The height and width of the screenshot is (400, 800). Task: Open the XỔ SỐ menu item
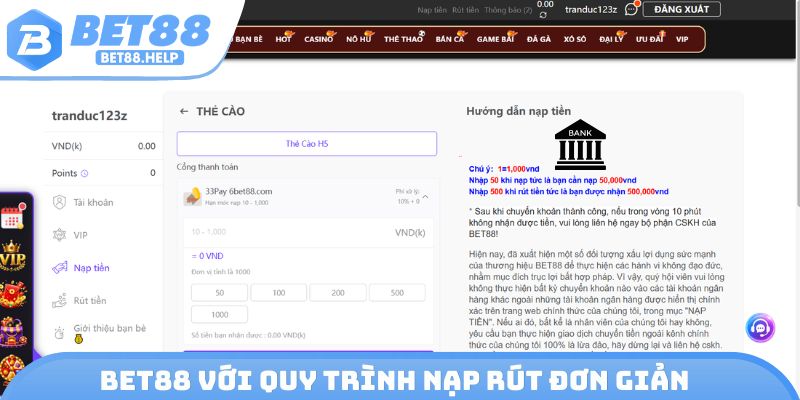click(x=575, y=39)
